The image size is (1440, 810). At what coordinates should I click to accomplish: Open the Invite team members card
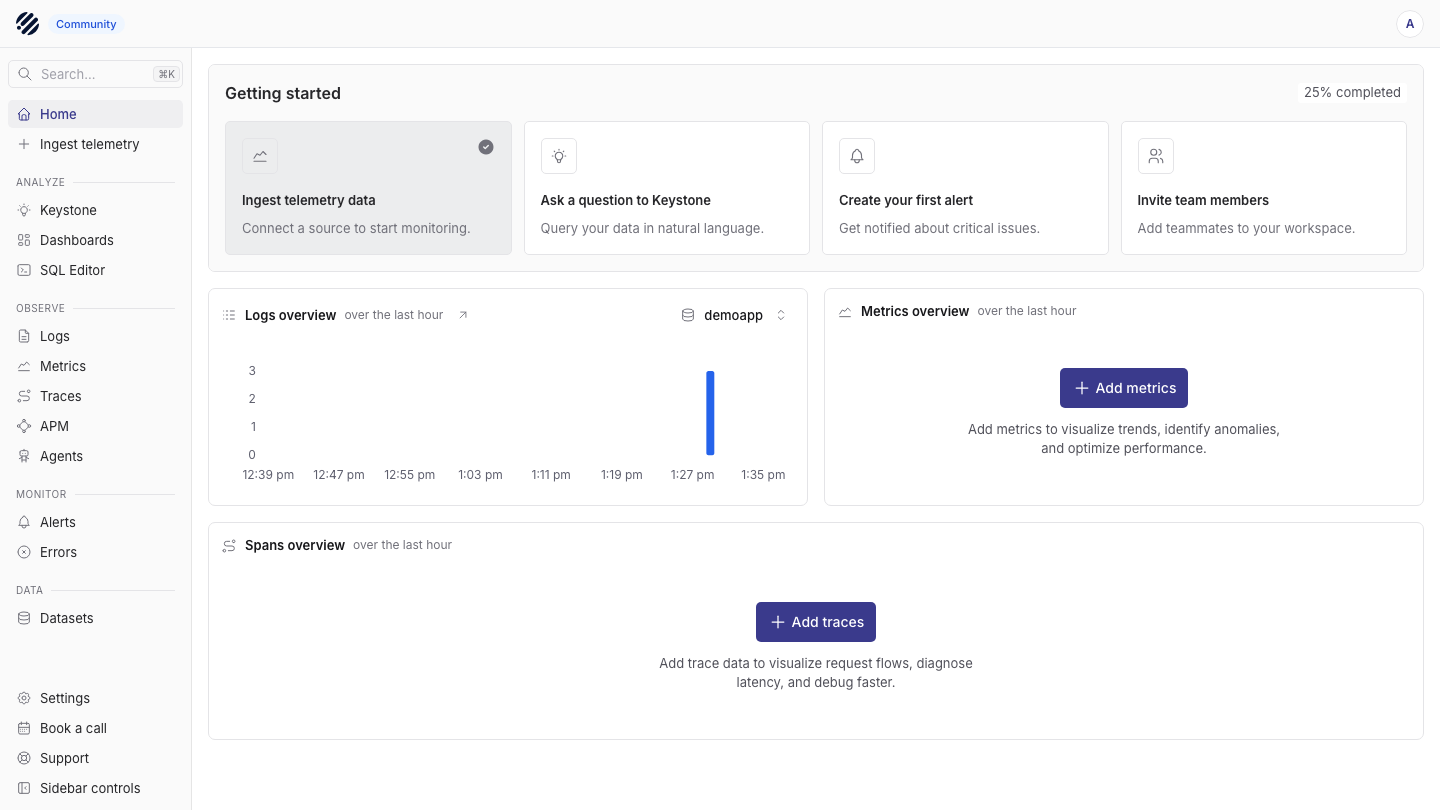click(x=1264, y=188)
